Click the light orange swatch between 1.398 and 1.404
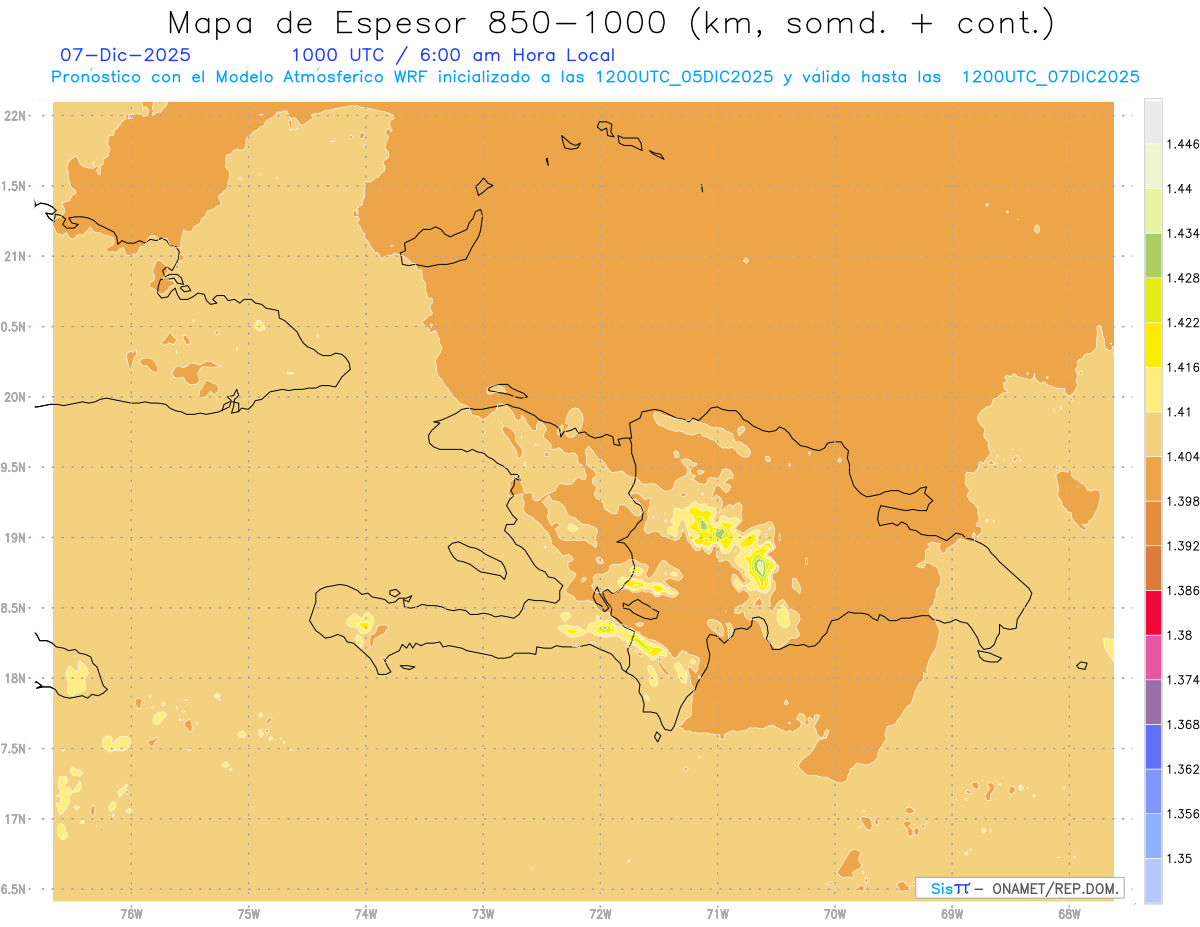Image resolution: width=1200 pixels, height=927 pixels. tap(1153, 478)
